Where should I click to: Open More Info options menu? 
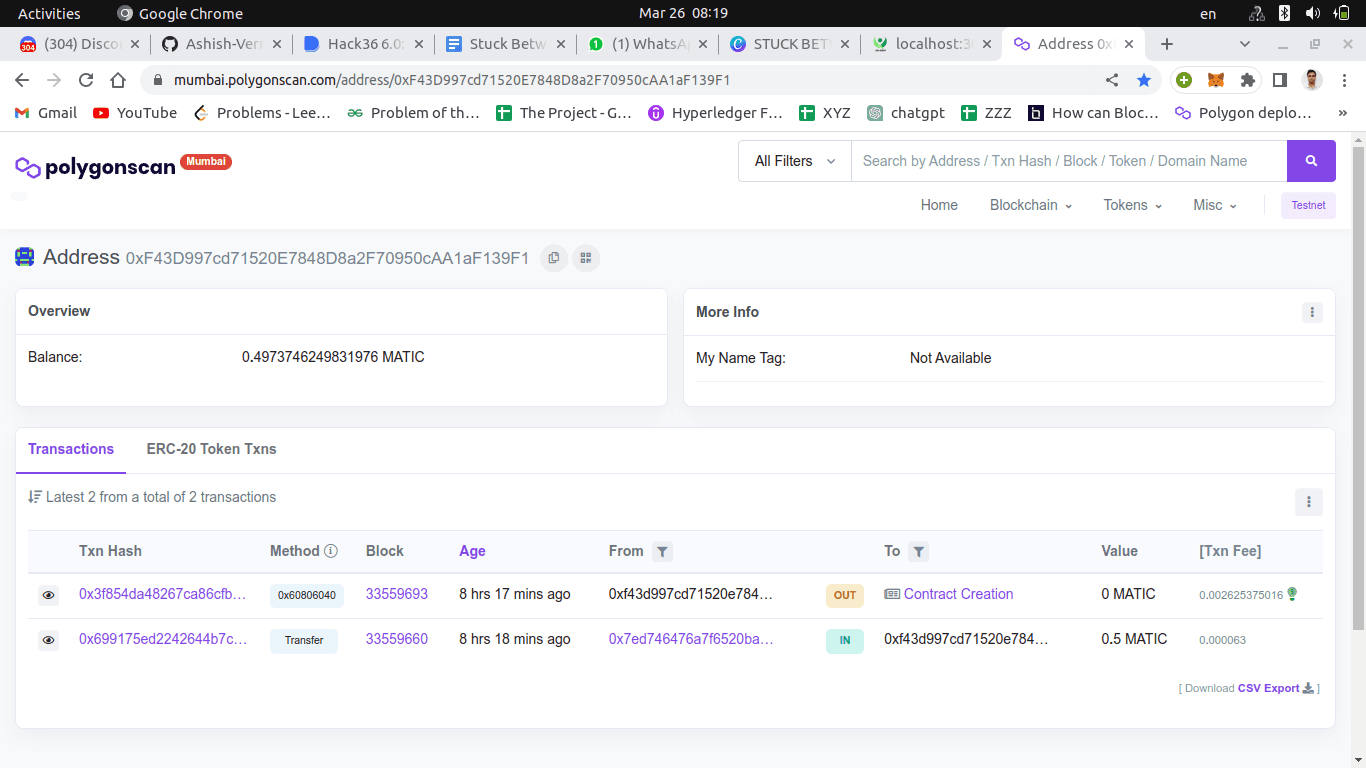click(x=1312, y=312)
